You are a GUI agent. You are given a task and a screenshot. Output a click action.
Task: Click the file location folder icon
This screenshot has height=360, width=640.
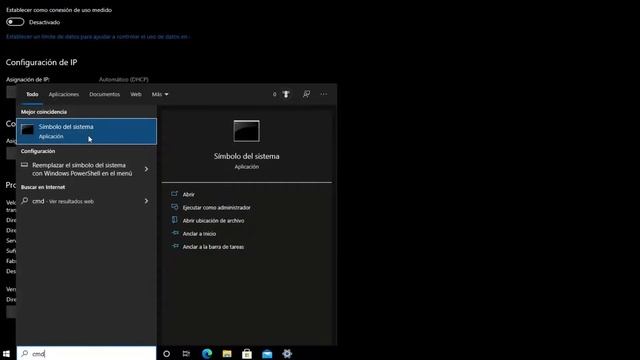point(175,220)
